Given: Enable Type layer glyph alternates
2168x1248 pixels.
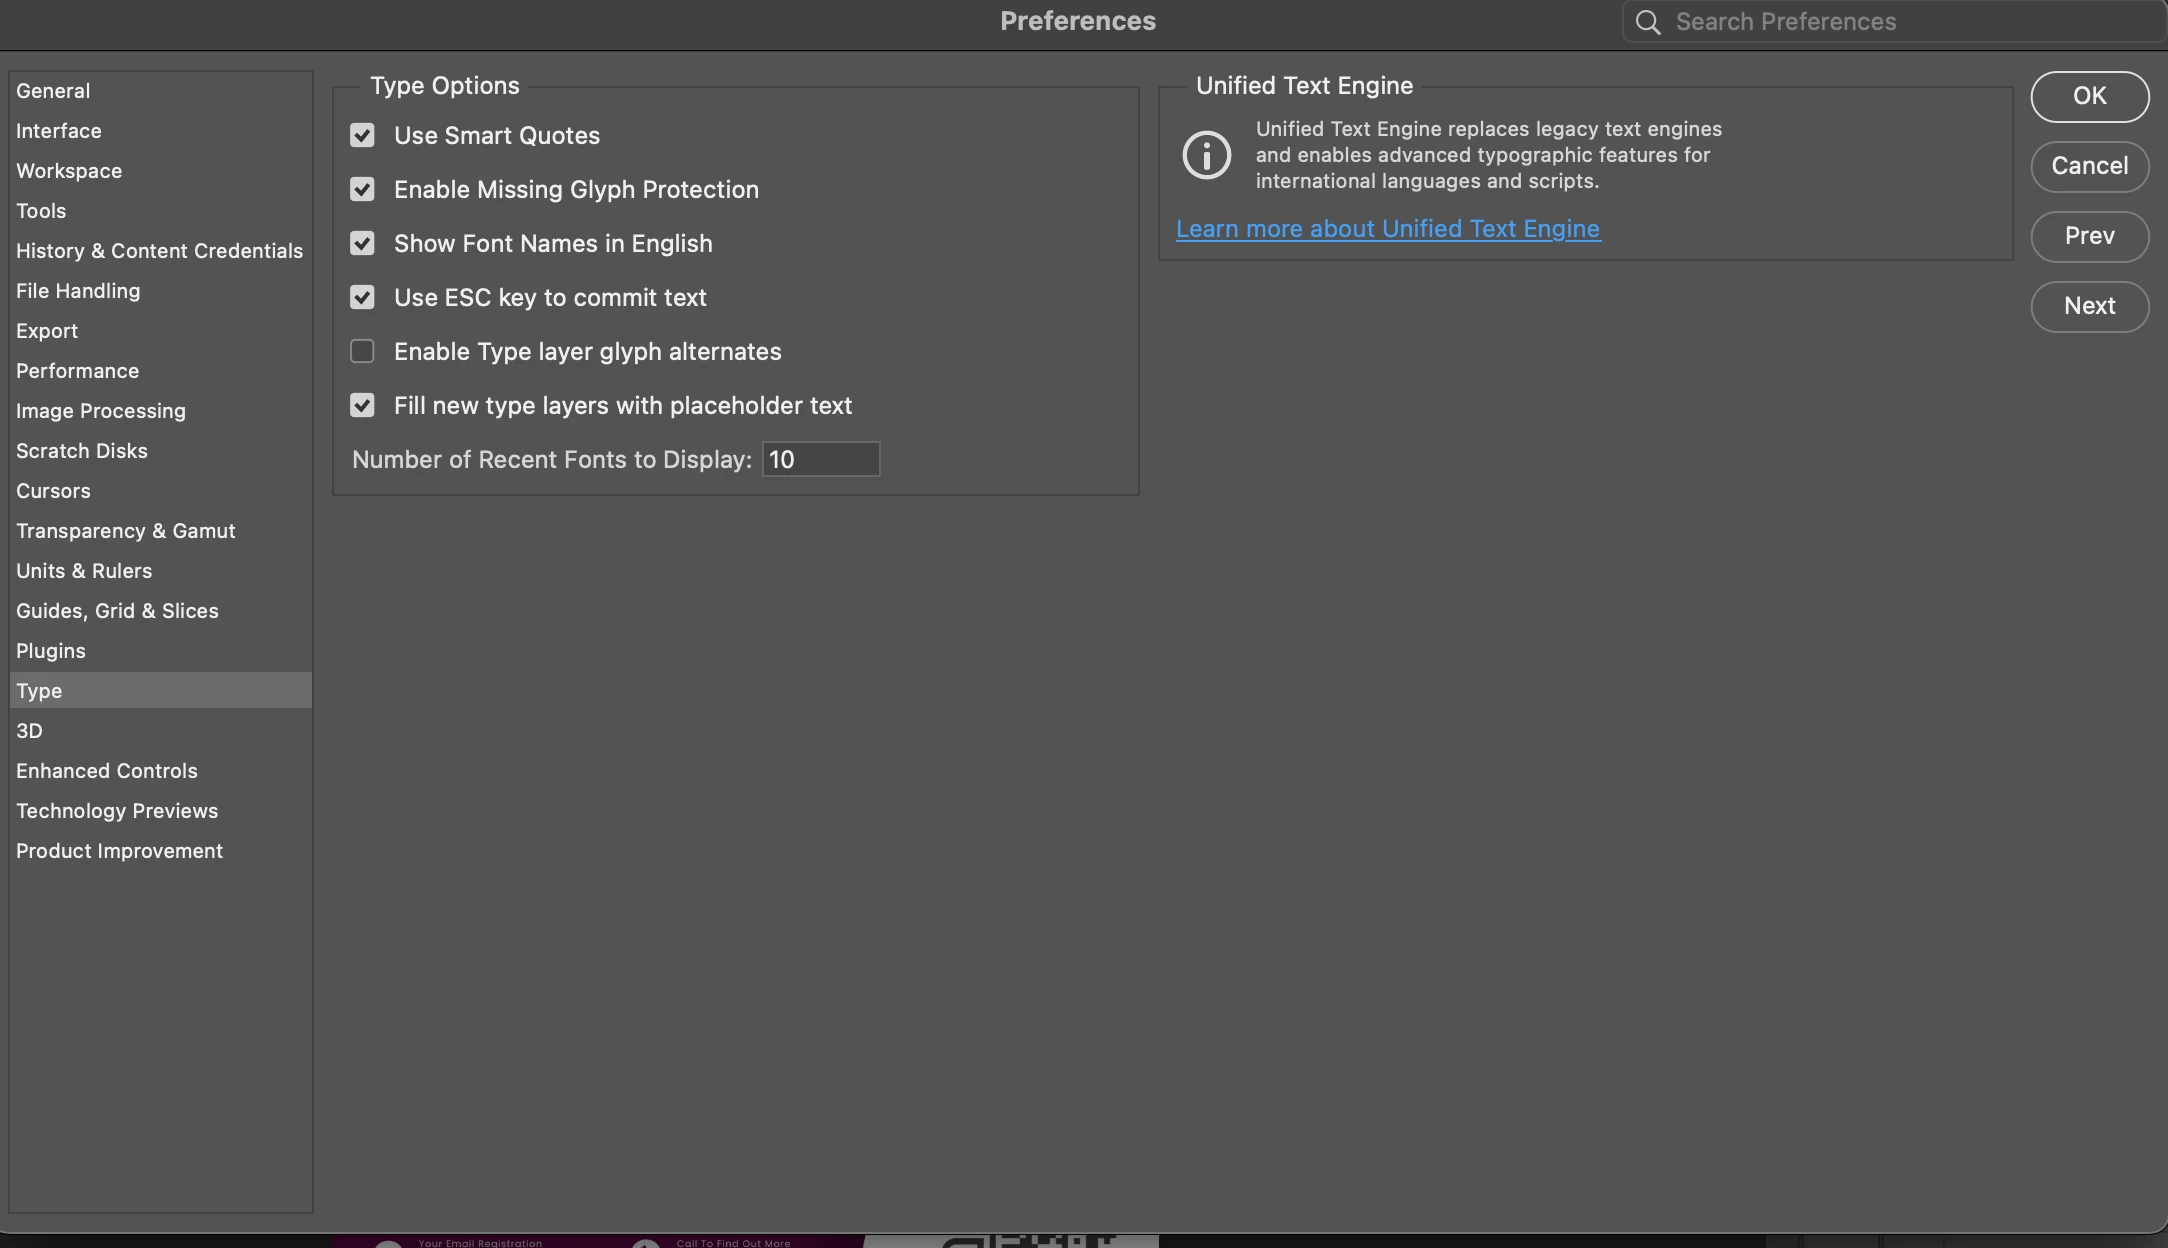Looking at the screenshot, I should point(362,351).
